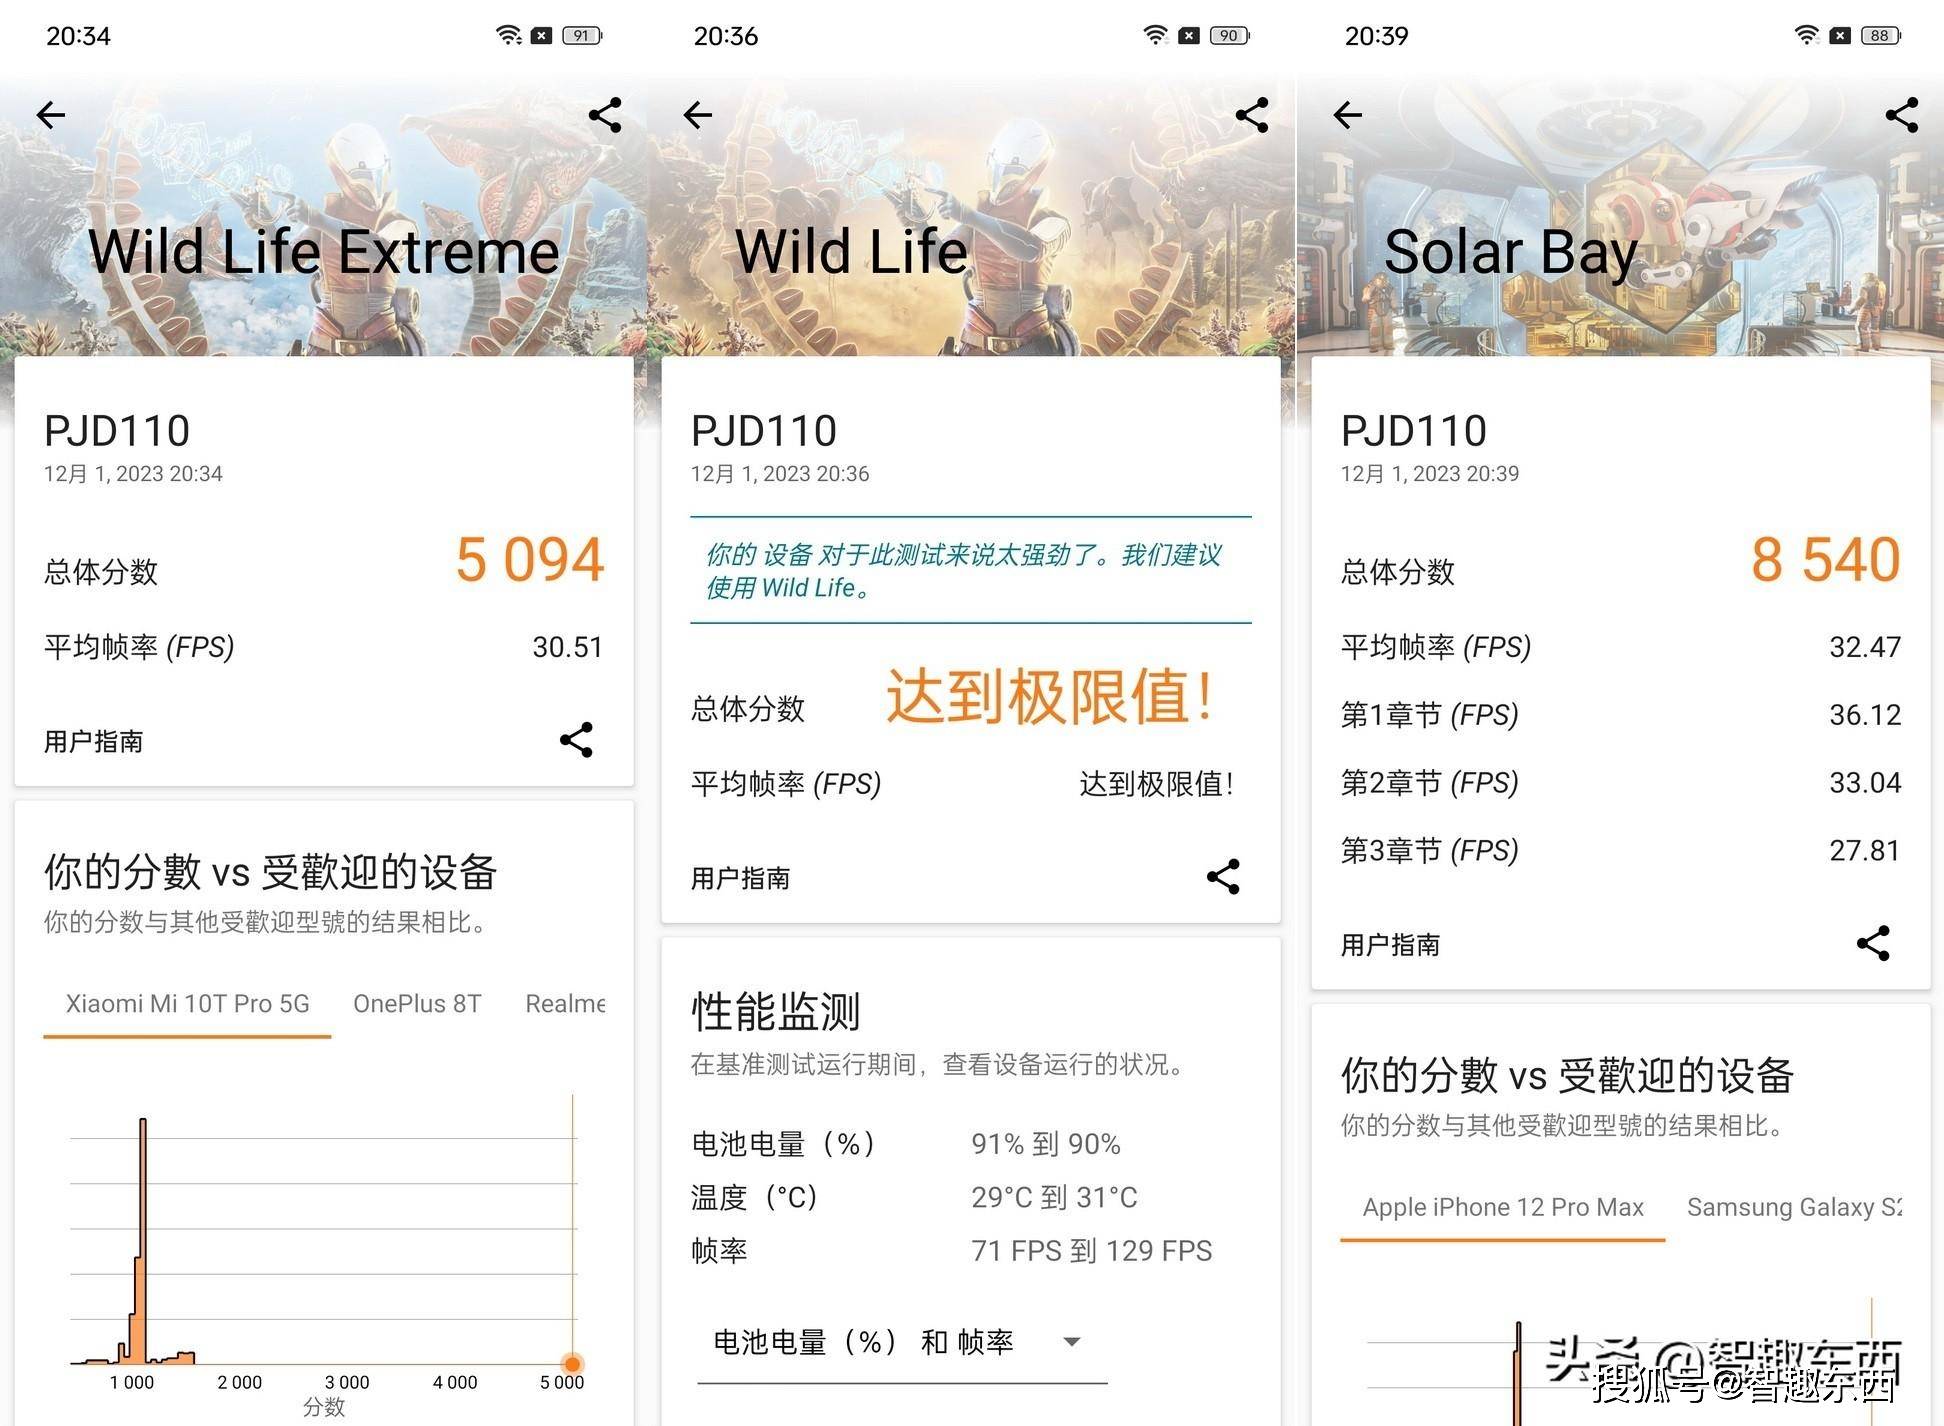The width and height of the screenshot is (1944, 1426).
Task: Tap Realme tab in device comparison
Action: 565,1004
